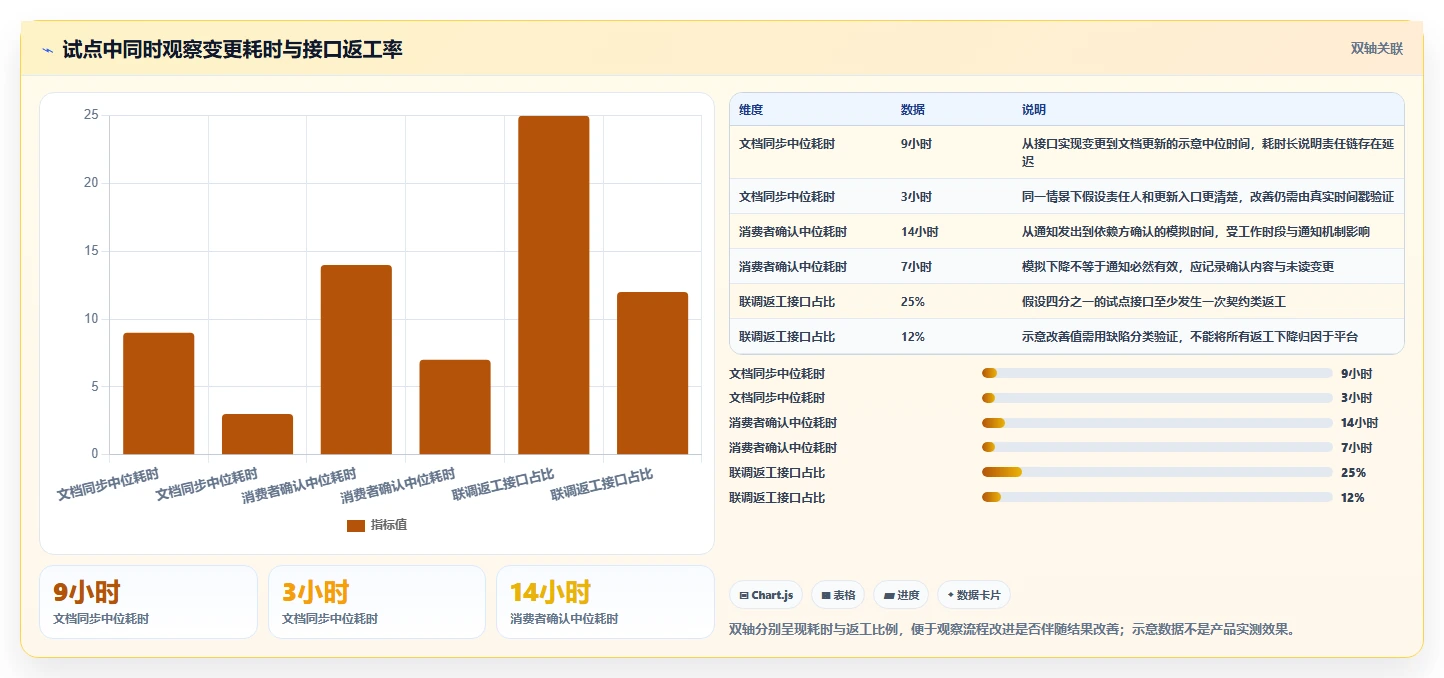Click the progress bar showing 14小时
This screenshot has height=678, width=1444.
(x=1157, y=423)
